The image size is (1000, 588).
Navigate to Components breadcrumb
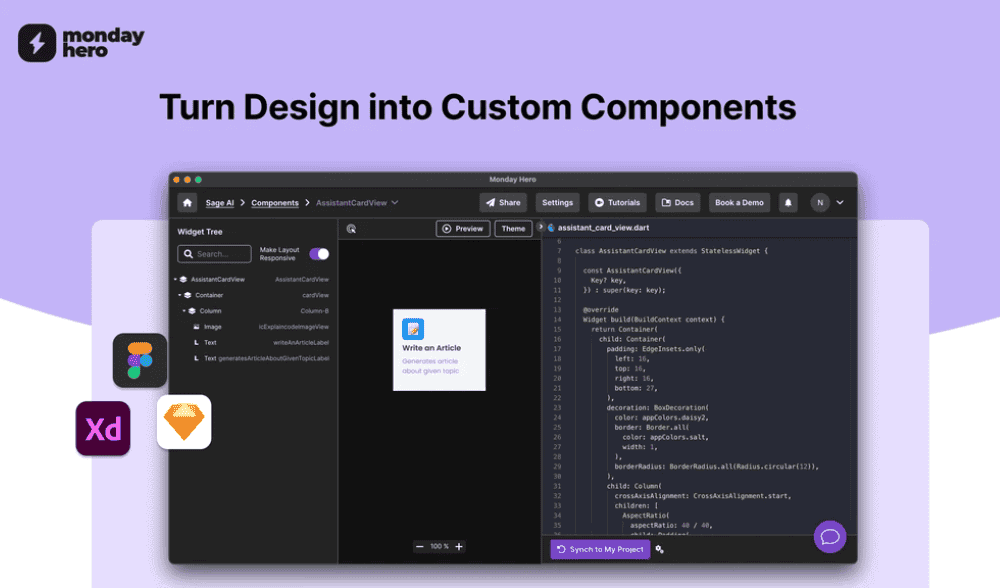(274, 203)
